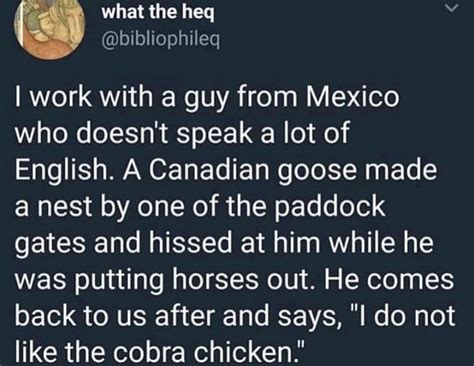474x366 pixels.
Task: Click the word 'nest' in the tweet
Action: pyautogui.click(x=64, y=207)
